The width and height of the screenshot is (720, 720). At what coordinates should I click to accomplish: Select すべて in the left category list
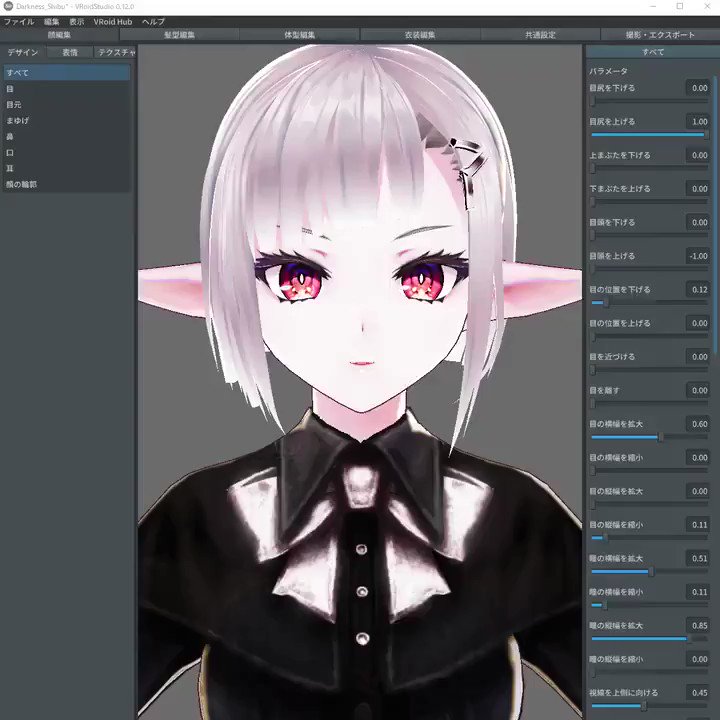(67, 73)
